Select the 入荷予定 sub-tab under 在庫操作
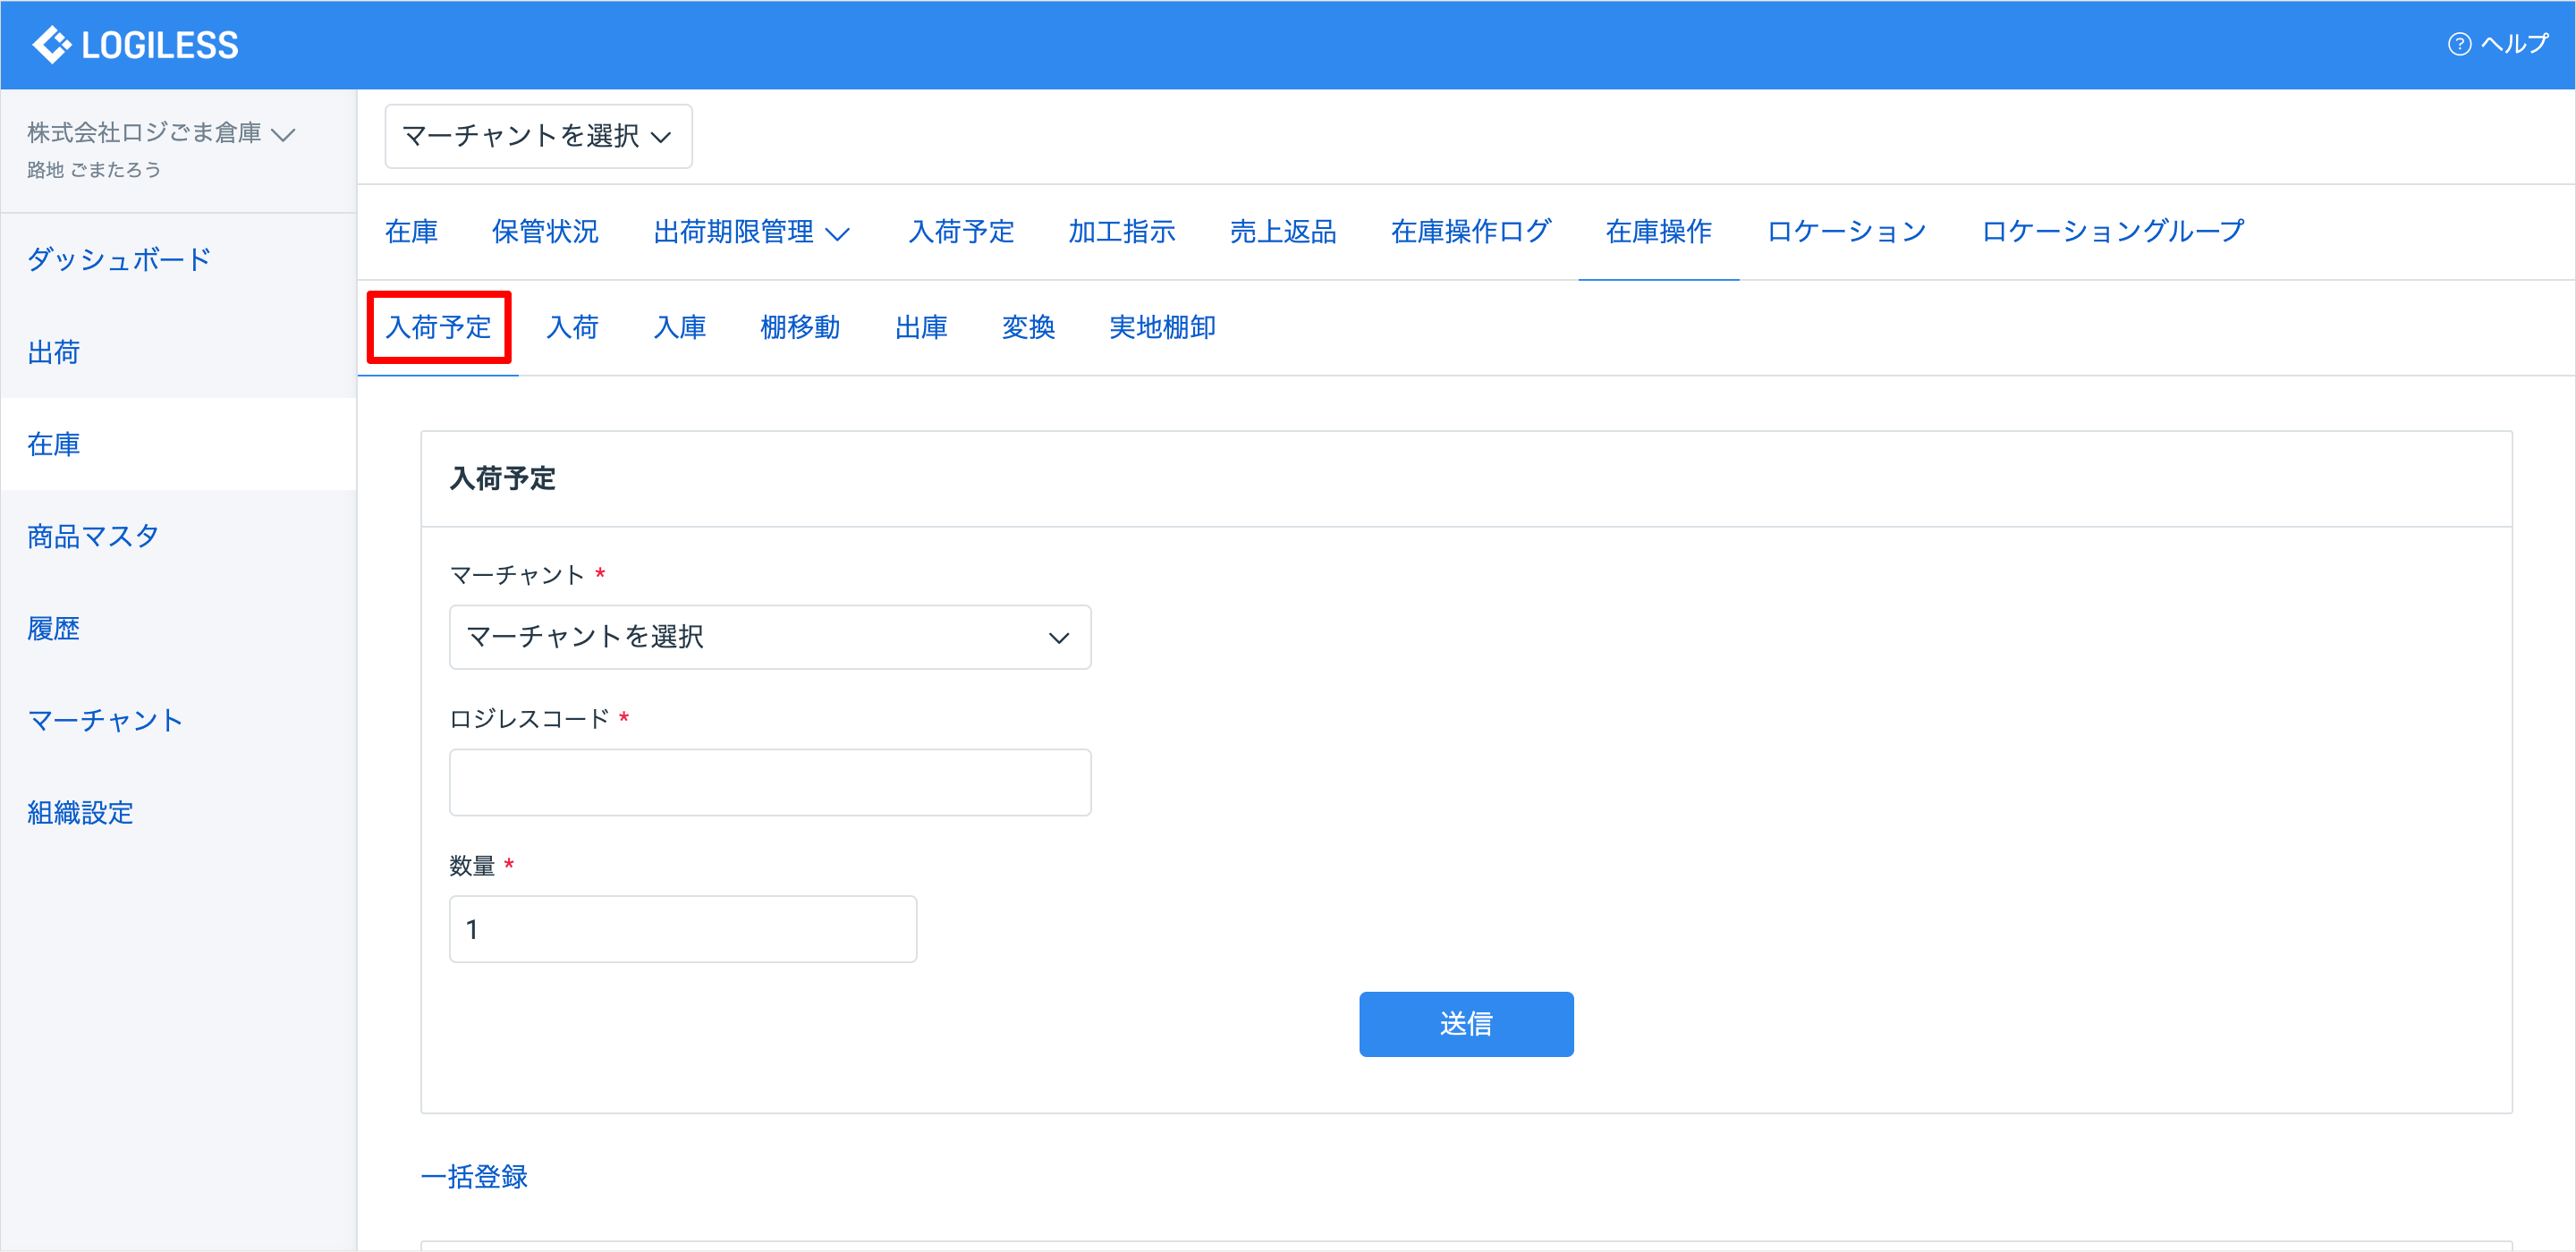2576x1252 pixels. [x=438, y=328]
